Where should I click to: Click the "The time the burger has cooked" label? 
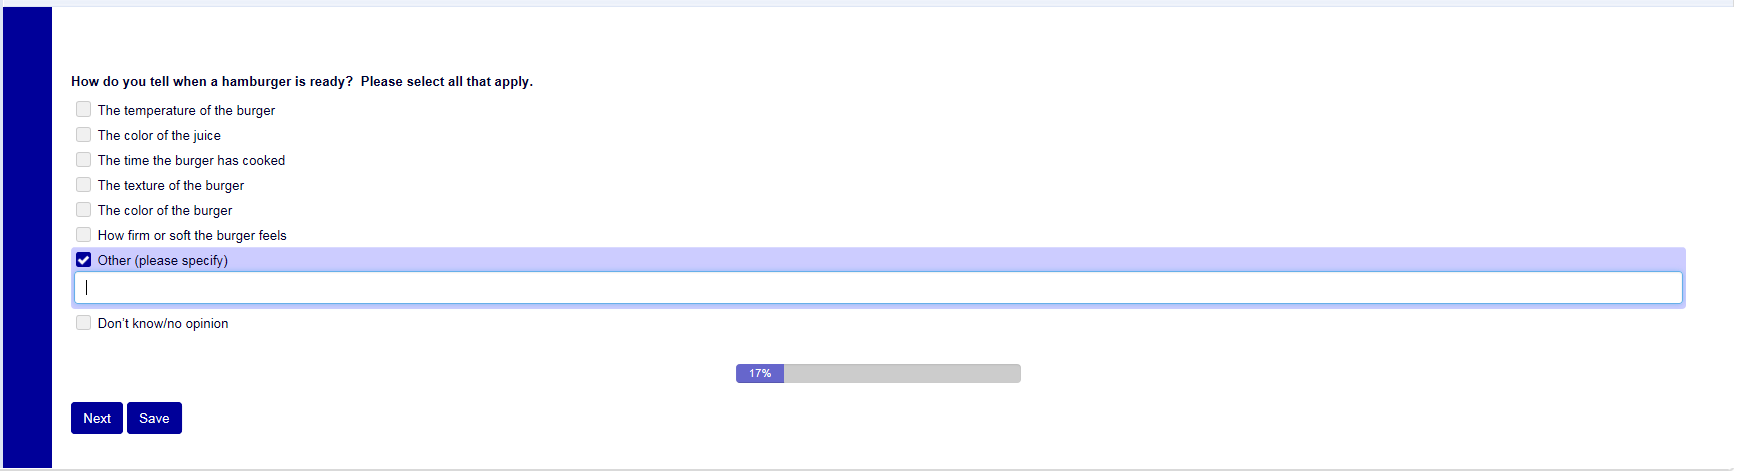coord(191,161)
